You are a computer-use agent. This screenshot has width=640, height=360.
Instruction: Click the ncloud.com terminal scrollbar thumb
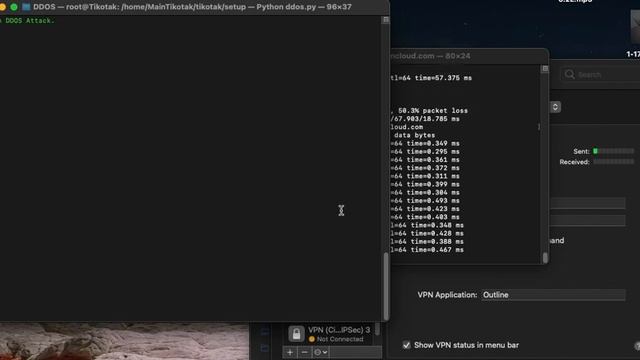coord(545,258)
